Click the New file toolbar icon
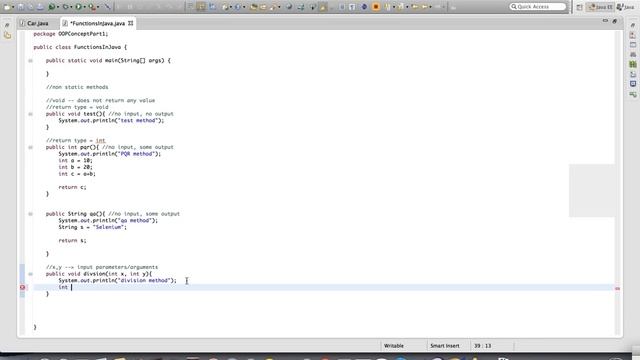The image size is (640, 360). click(7, 7)
